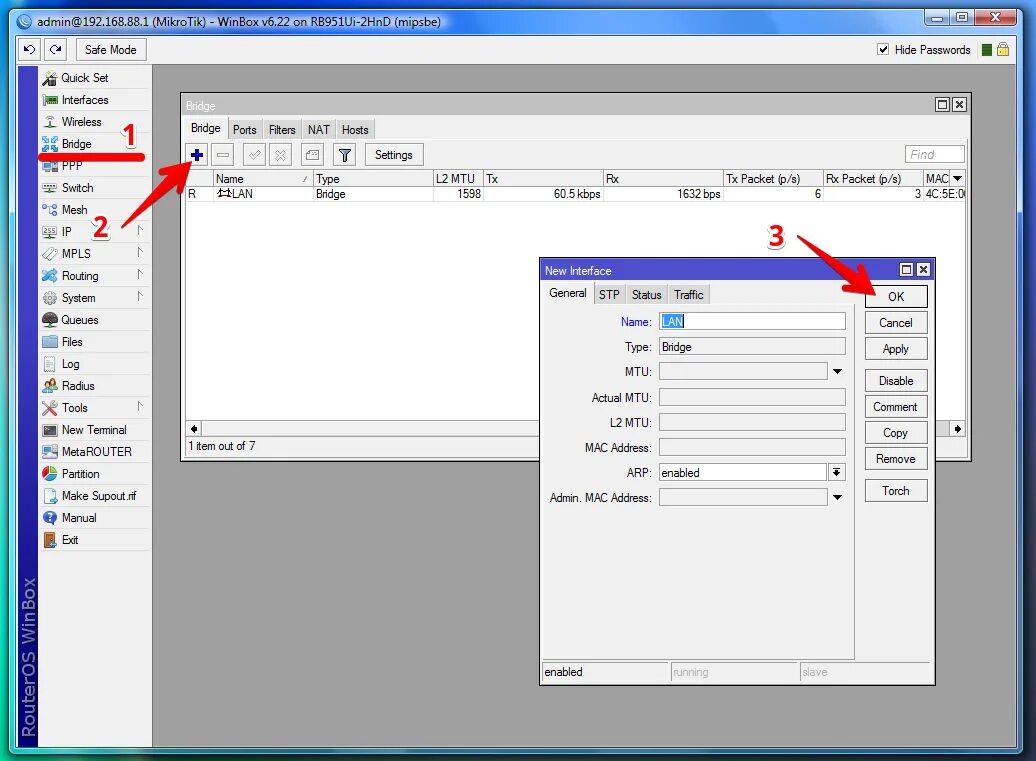Select the LAN bridge row
This screenshot has width=1036, height=761.
[575, 194]
